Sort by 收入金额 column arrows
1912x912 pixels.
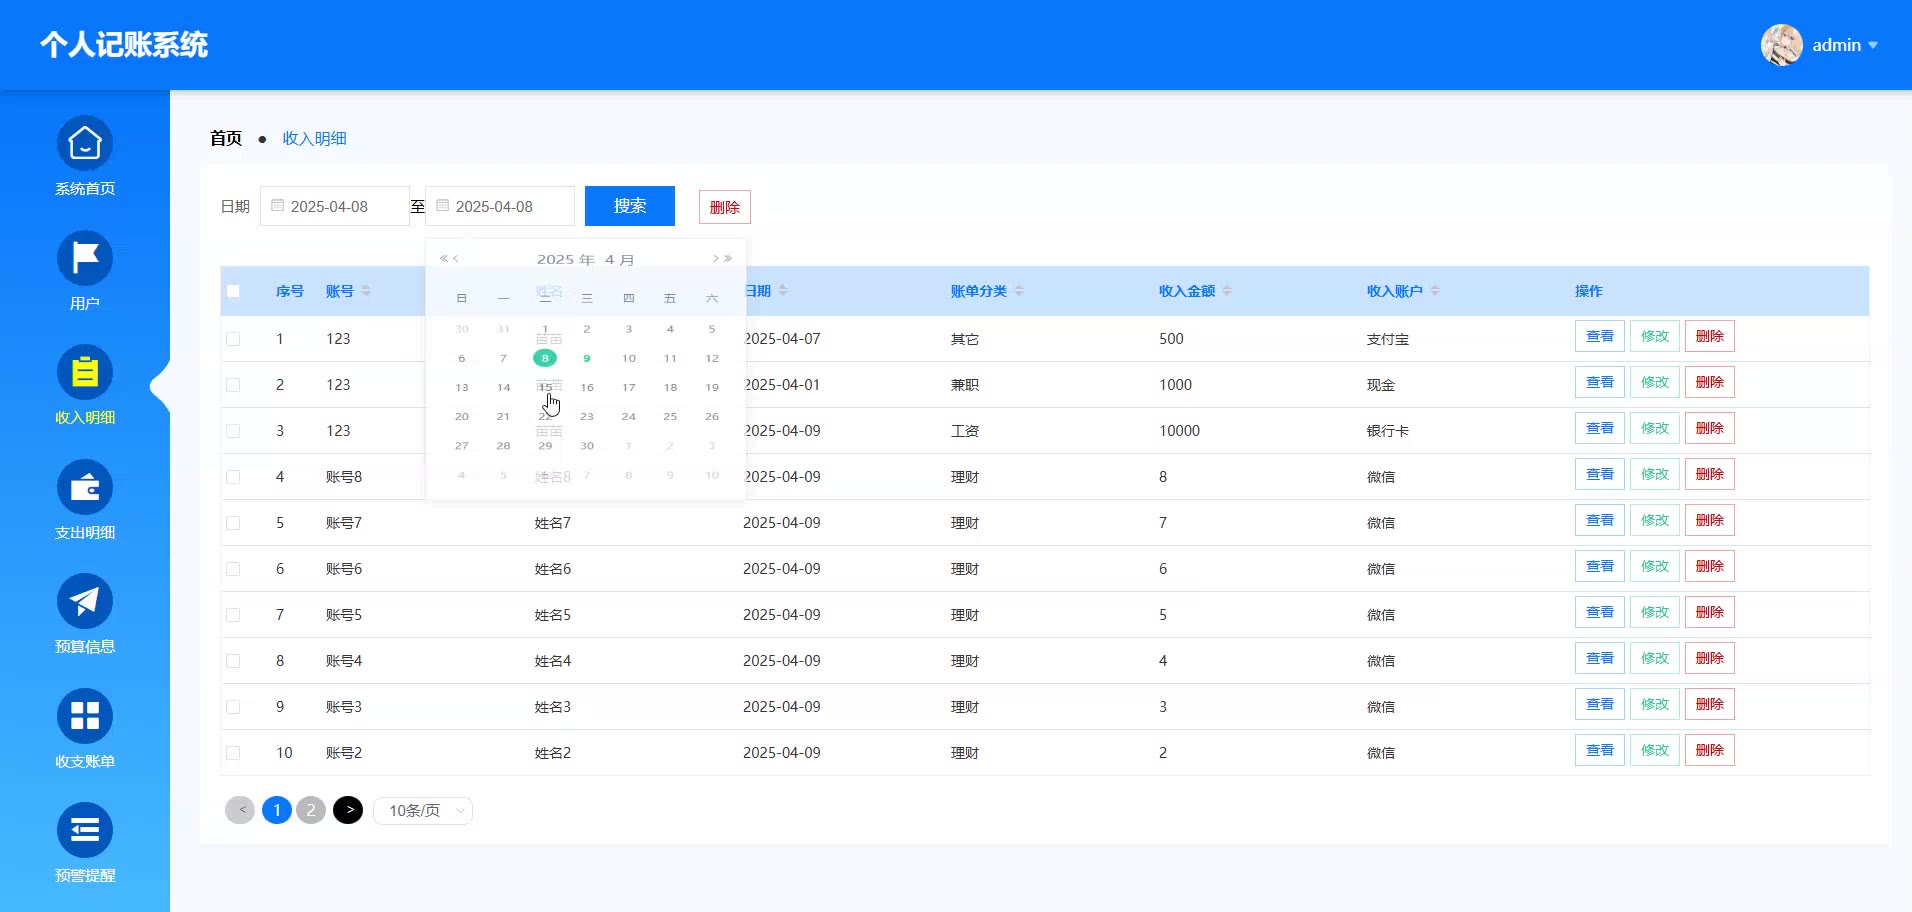1227,291
